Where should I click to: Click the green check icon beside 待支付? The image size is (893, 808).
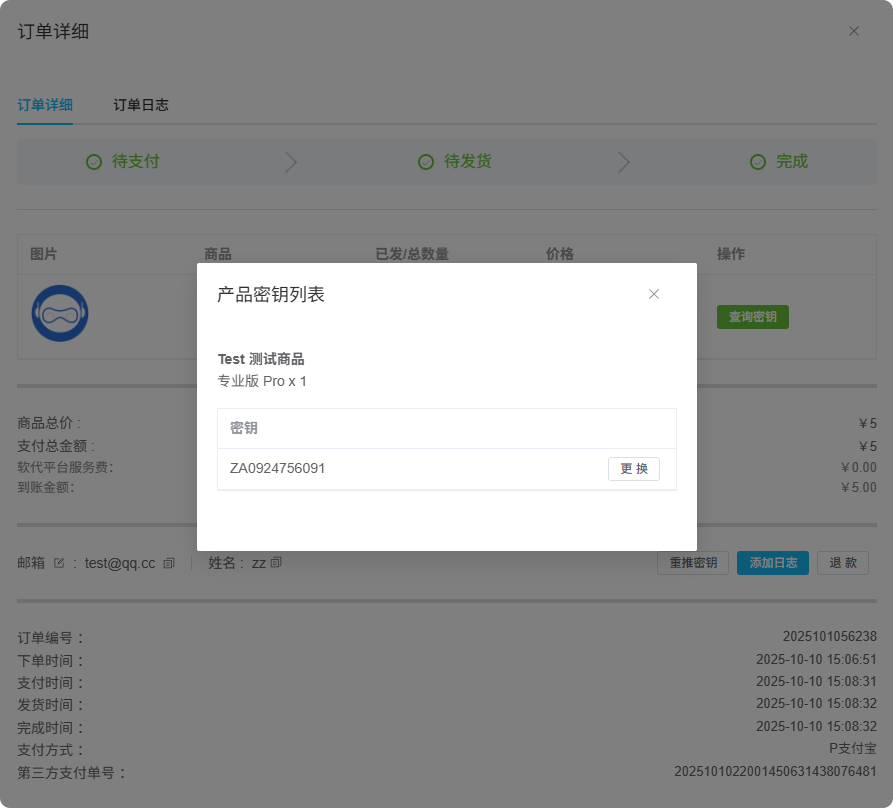pyautogui.click(x=94, y=161)
